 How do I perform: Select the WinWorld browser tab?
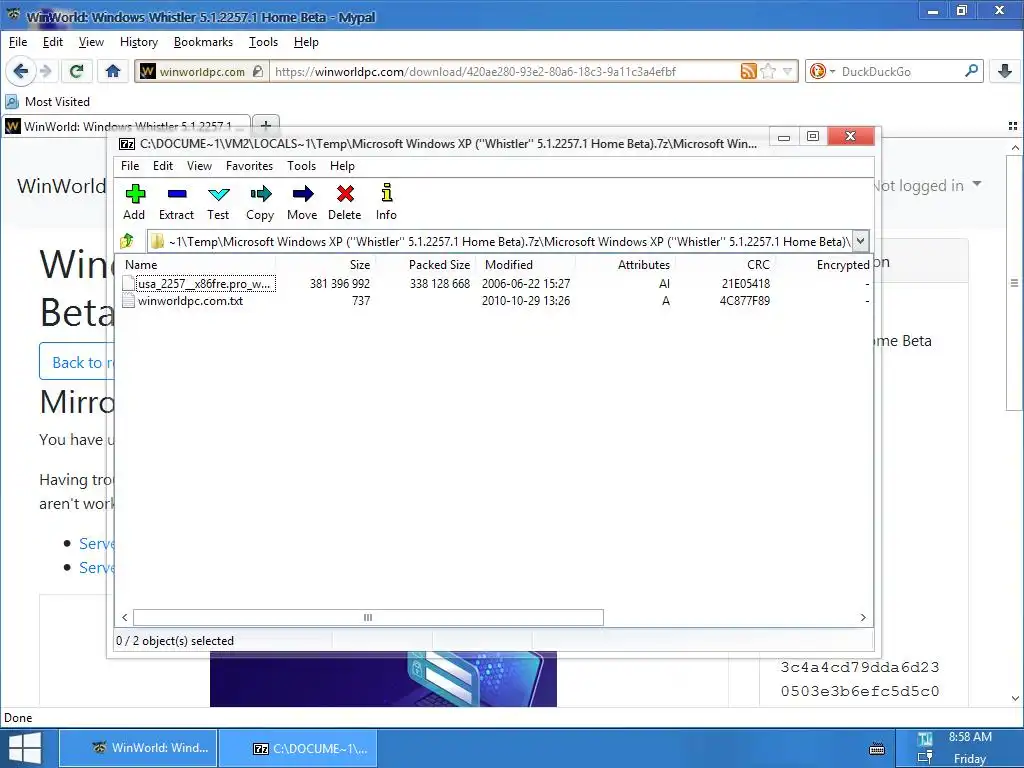(x=126, y=126)
